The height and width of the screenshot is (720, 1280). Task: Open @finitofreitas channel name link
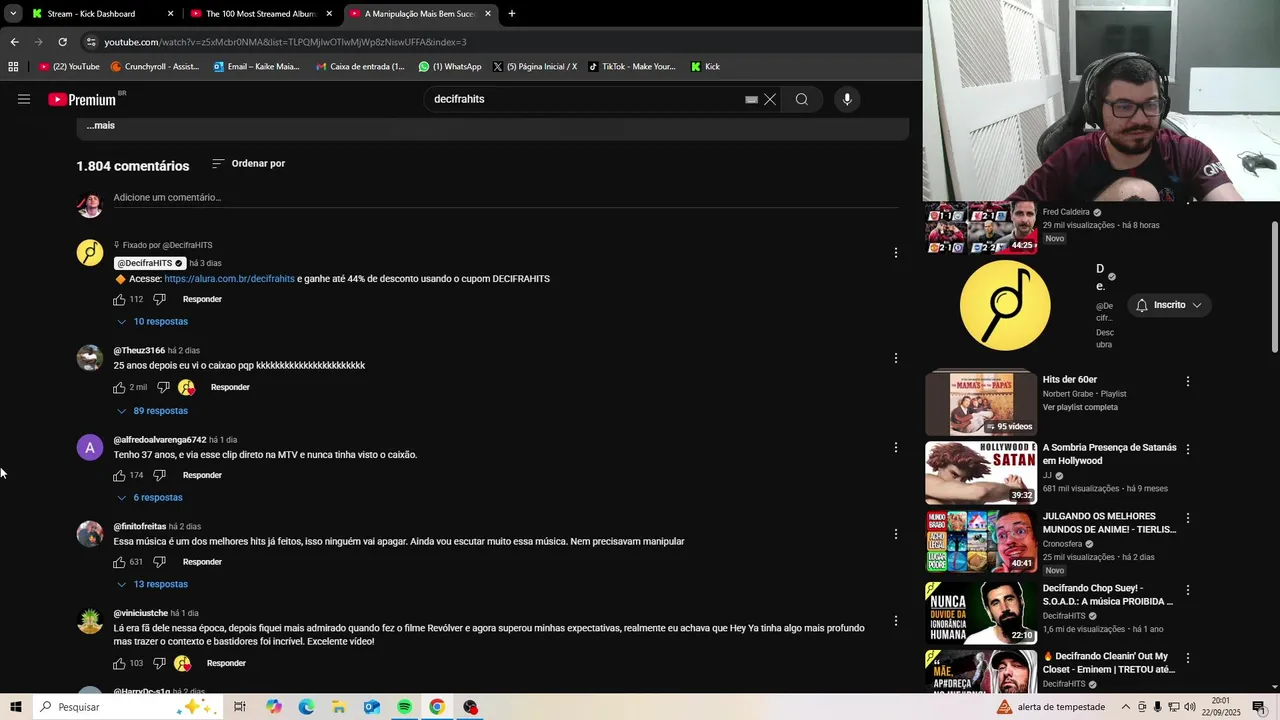tap(140, 527)
